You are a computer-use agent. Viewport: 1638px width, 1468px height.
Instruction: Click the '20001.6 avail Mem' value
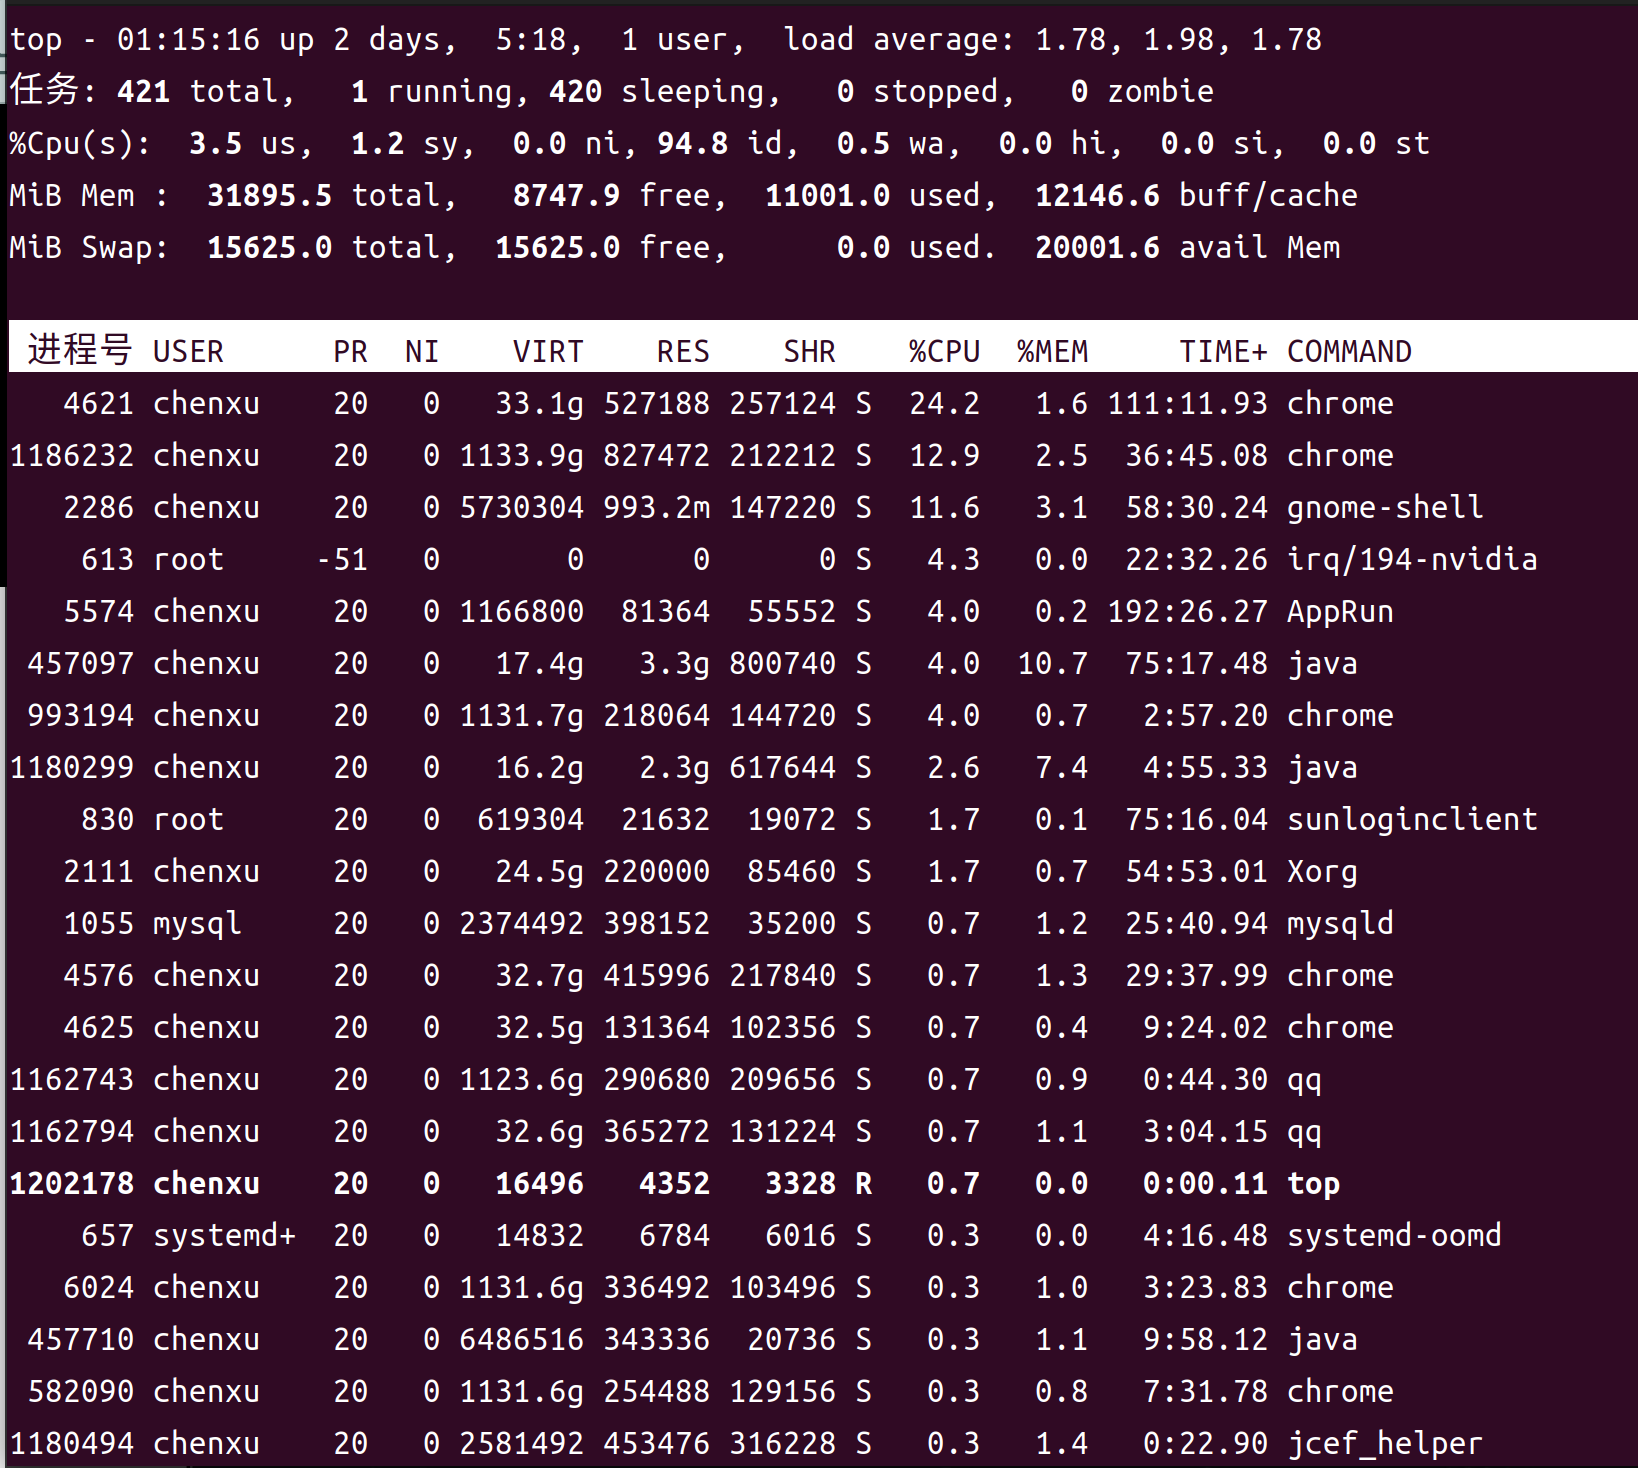pos(1187,247)
